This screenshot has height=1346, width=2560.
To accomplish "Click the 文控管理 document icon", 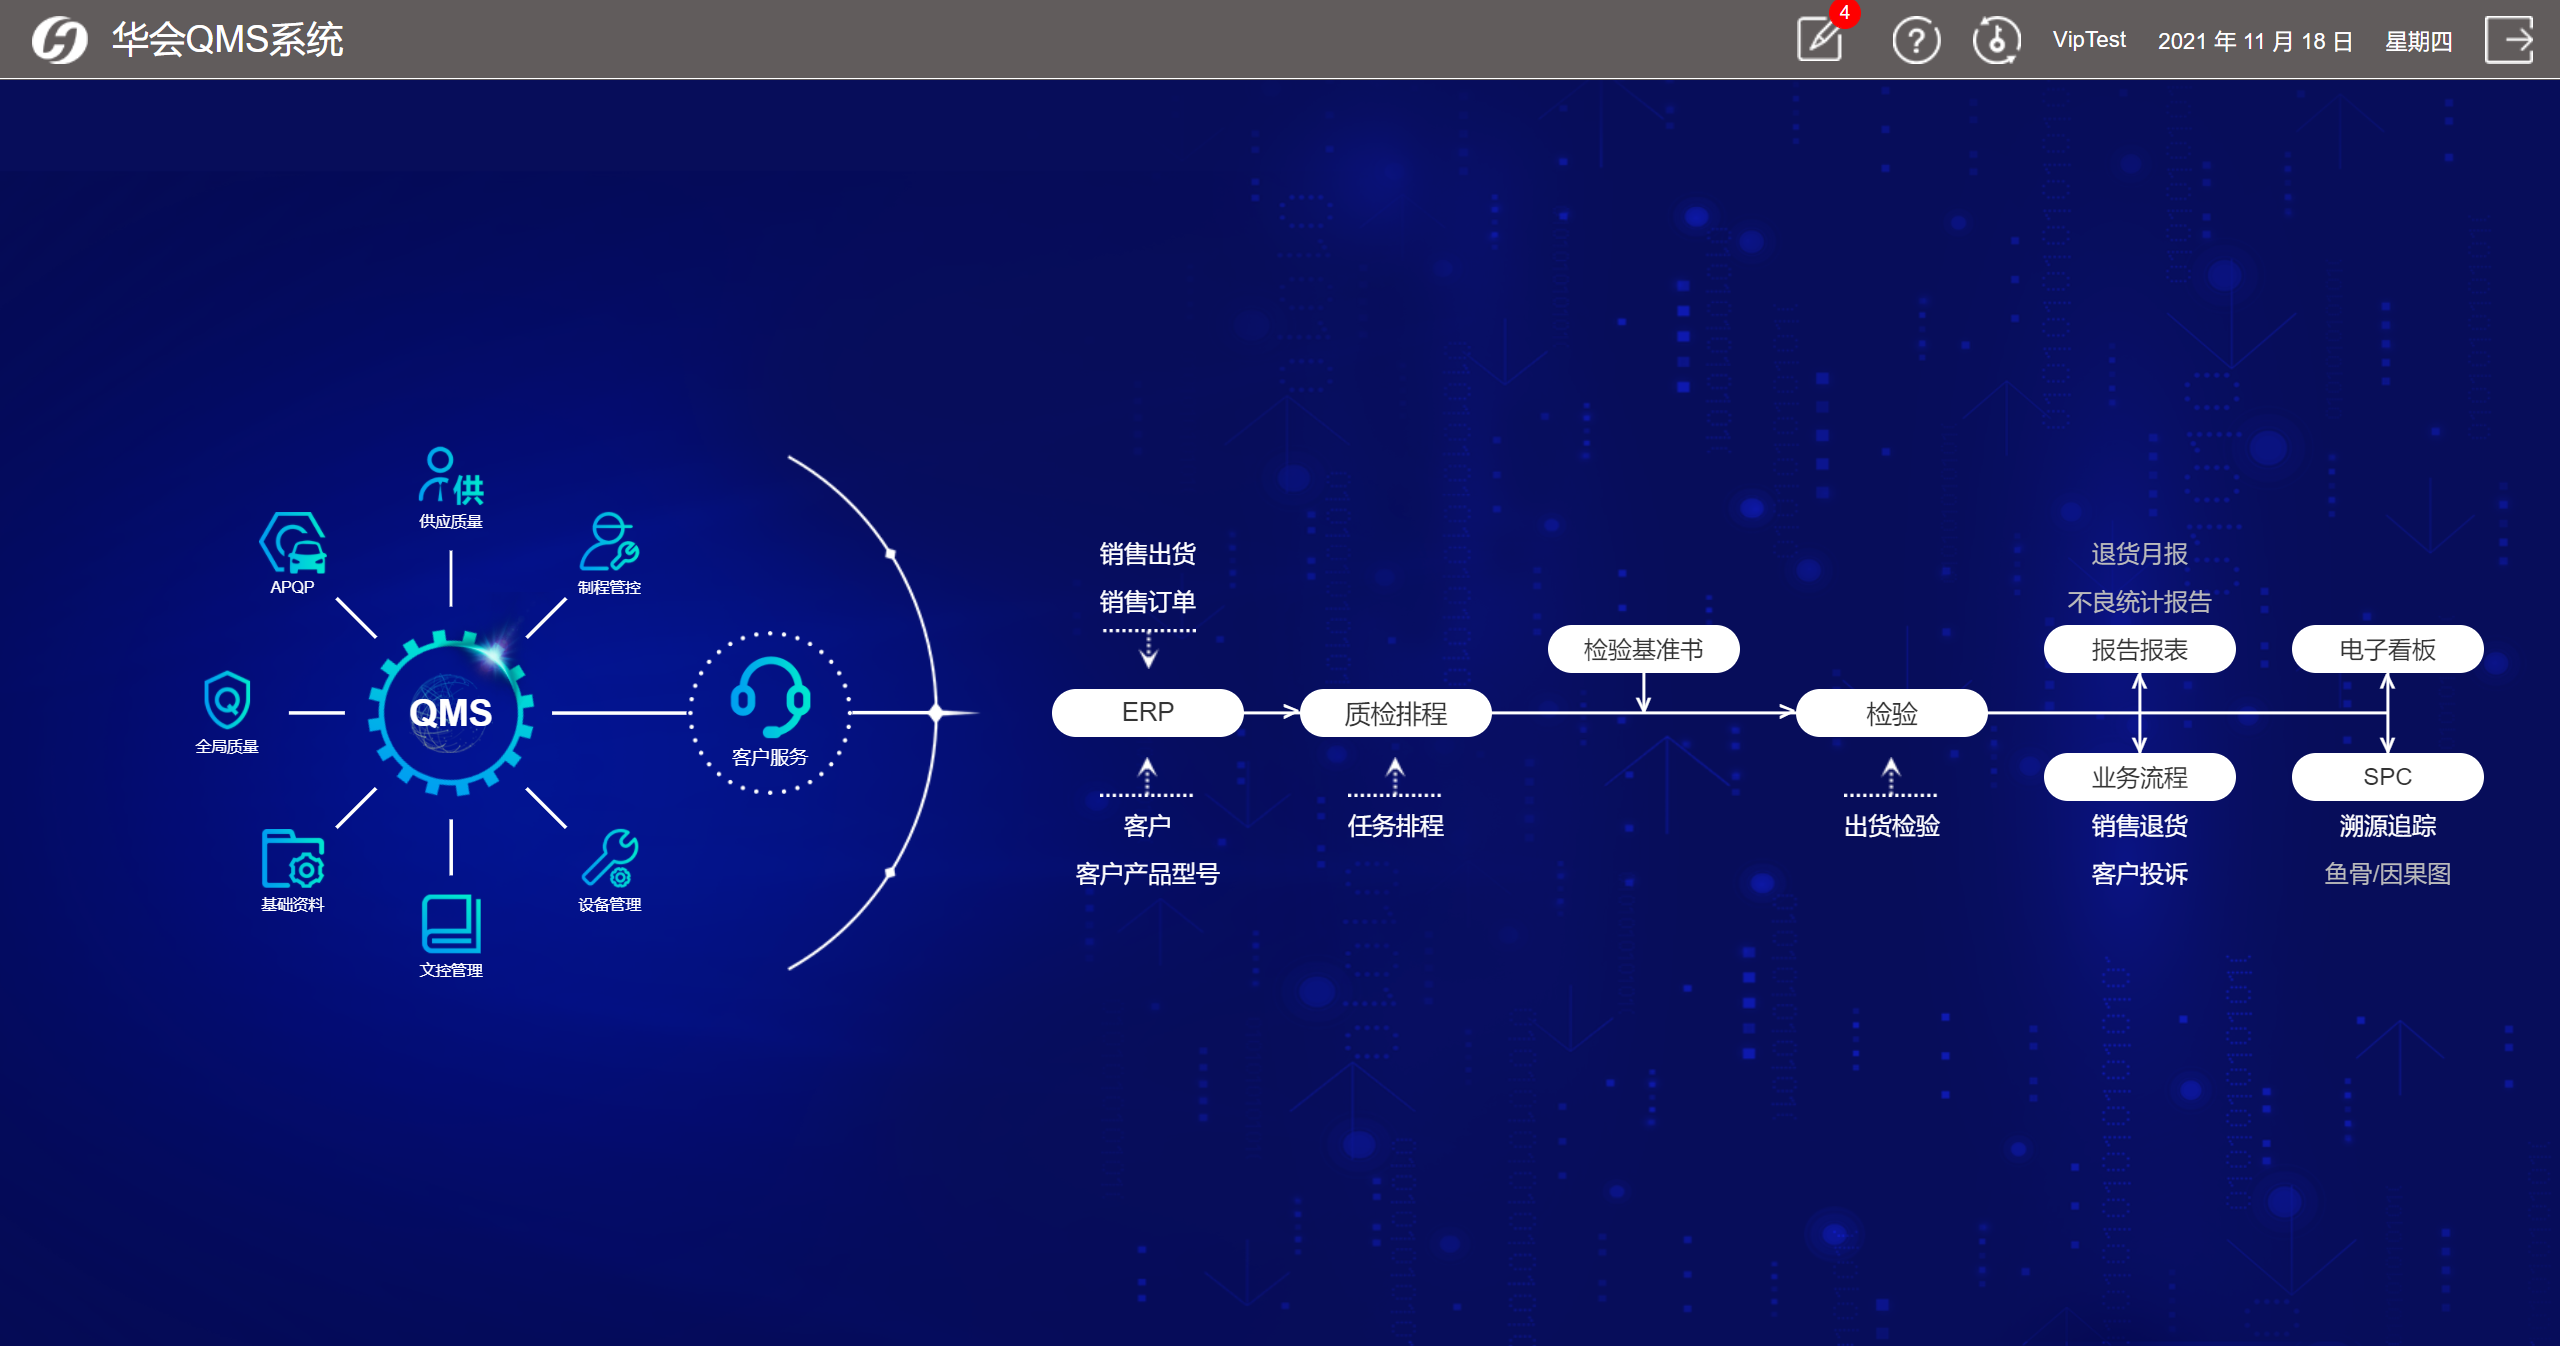I will pyautogui.click(x=450, y=925).
